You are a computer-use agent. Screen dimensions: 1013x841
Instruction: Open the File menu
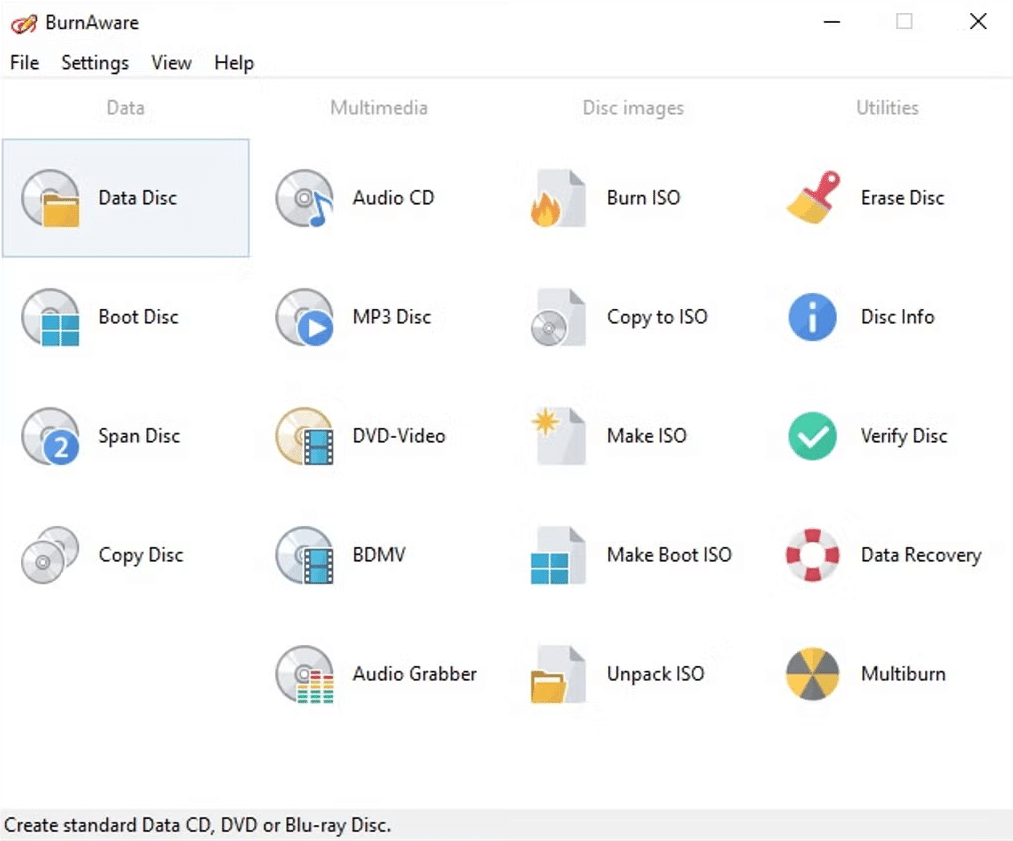coord(25,63)
